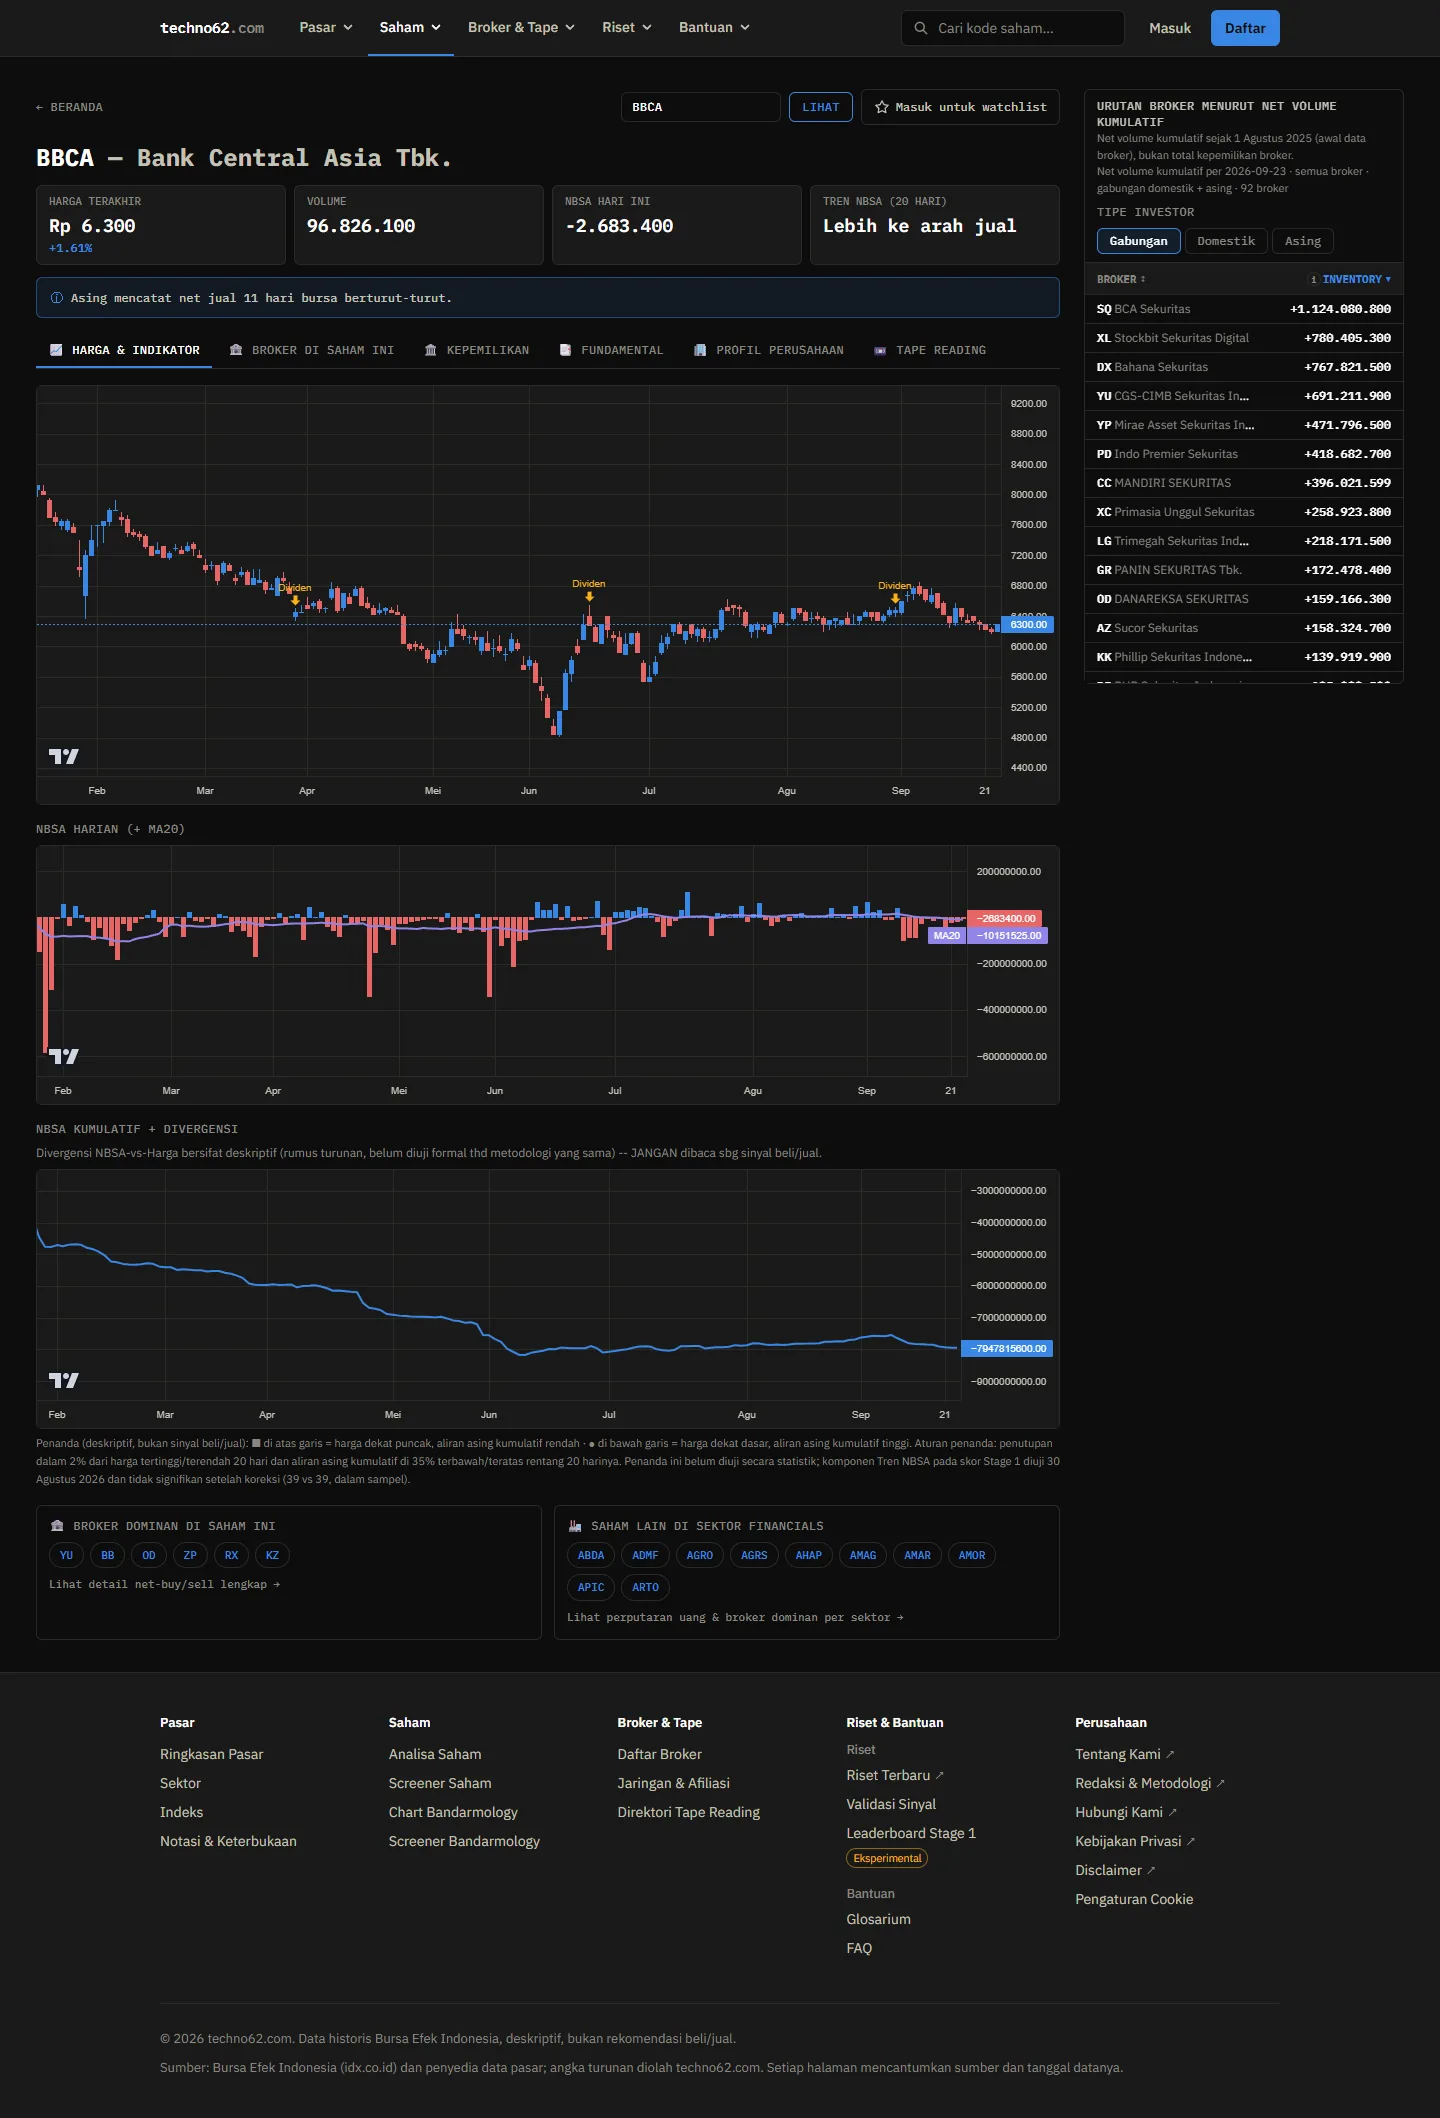Click the purple MA20 label on NBSA chart
Viewport: 1440px width, 2118px height.
(947, 936)
